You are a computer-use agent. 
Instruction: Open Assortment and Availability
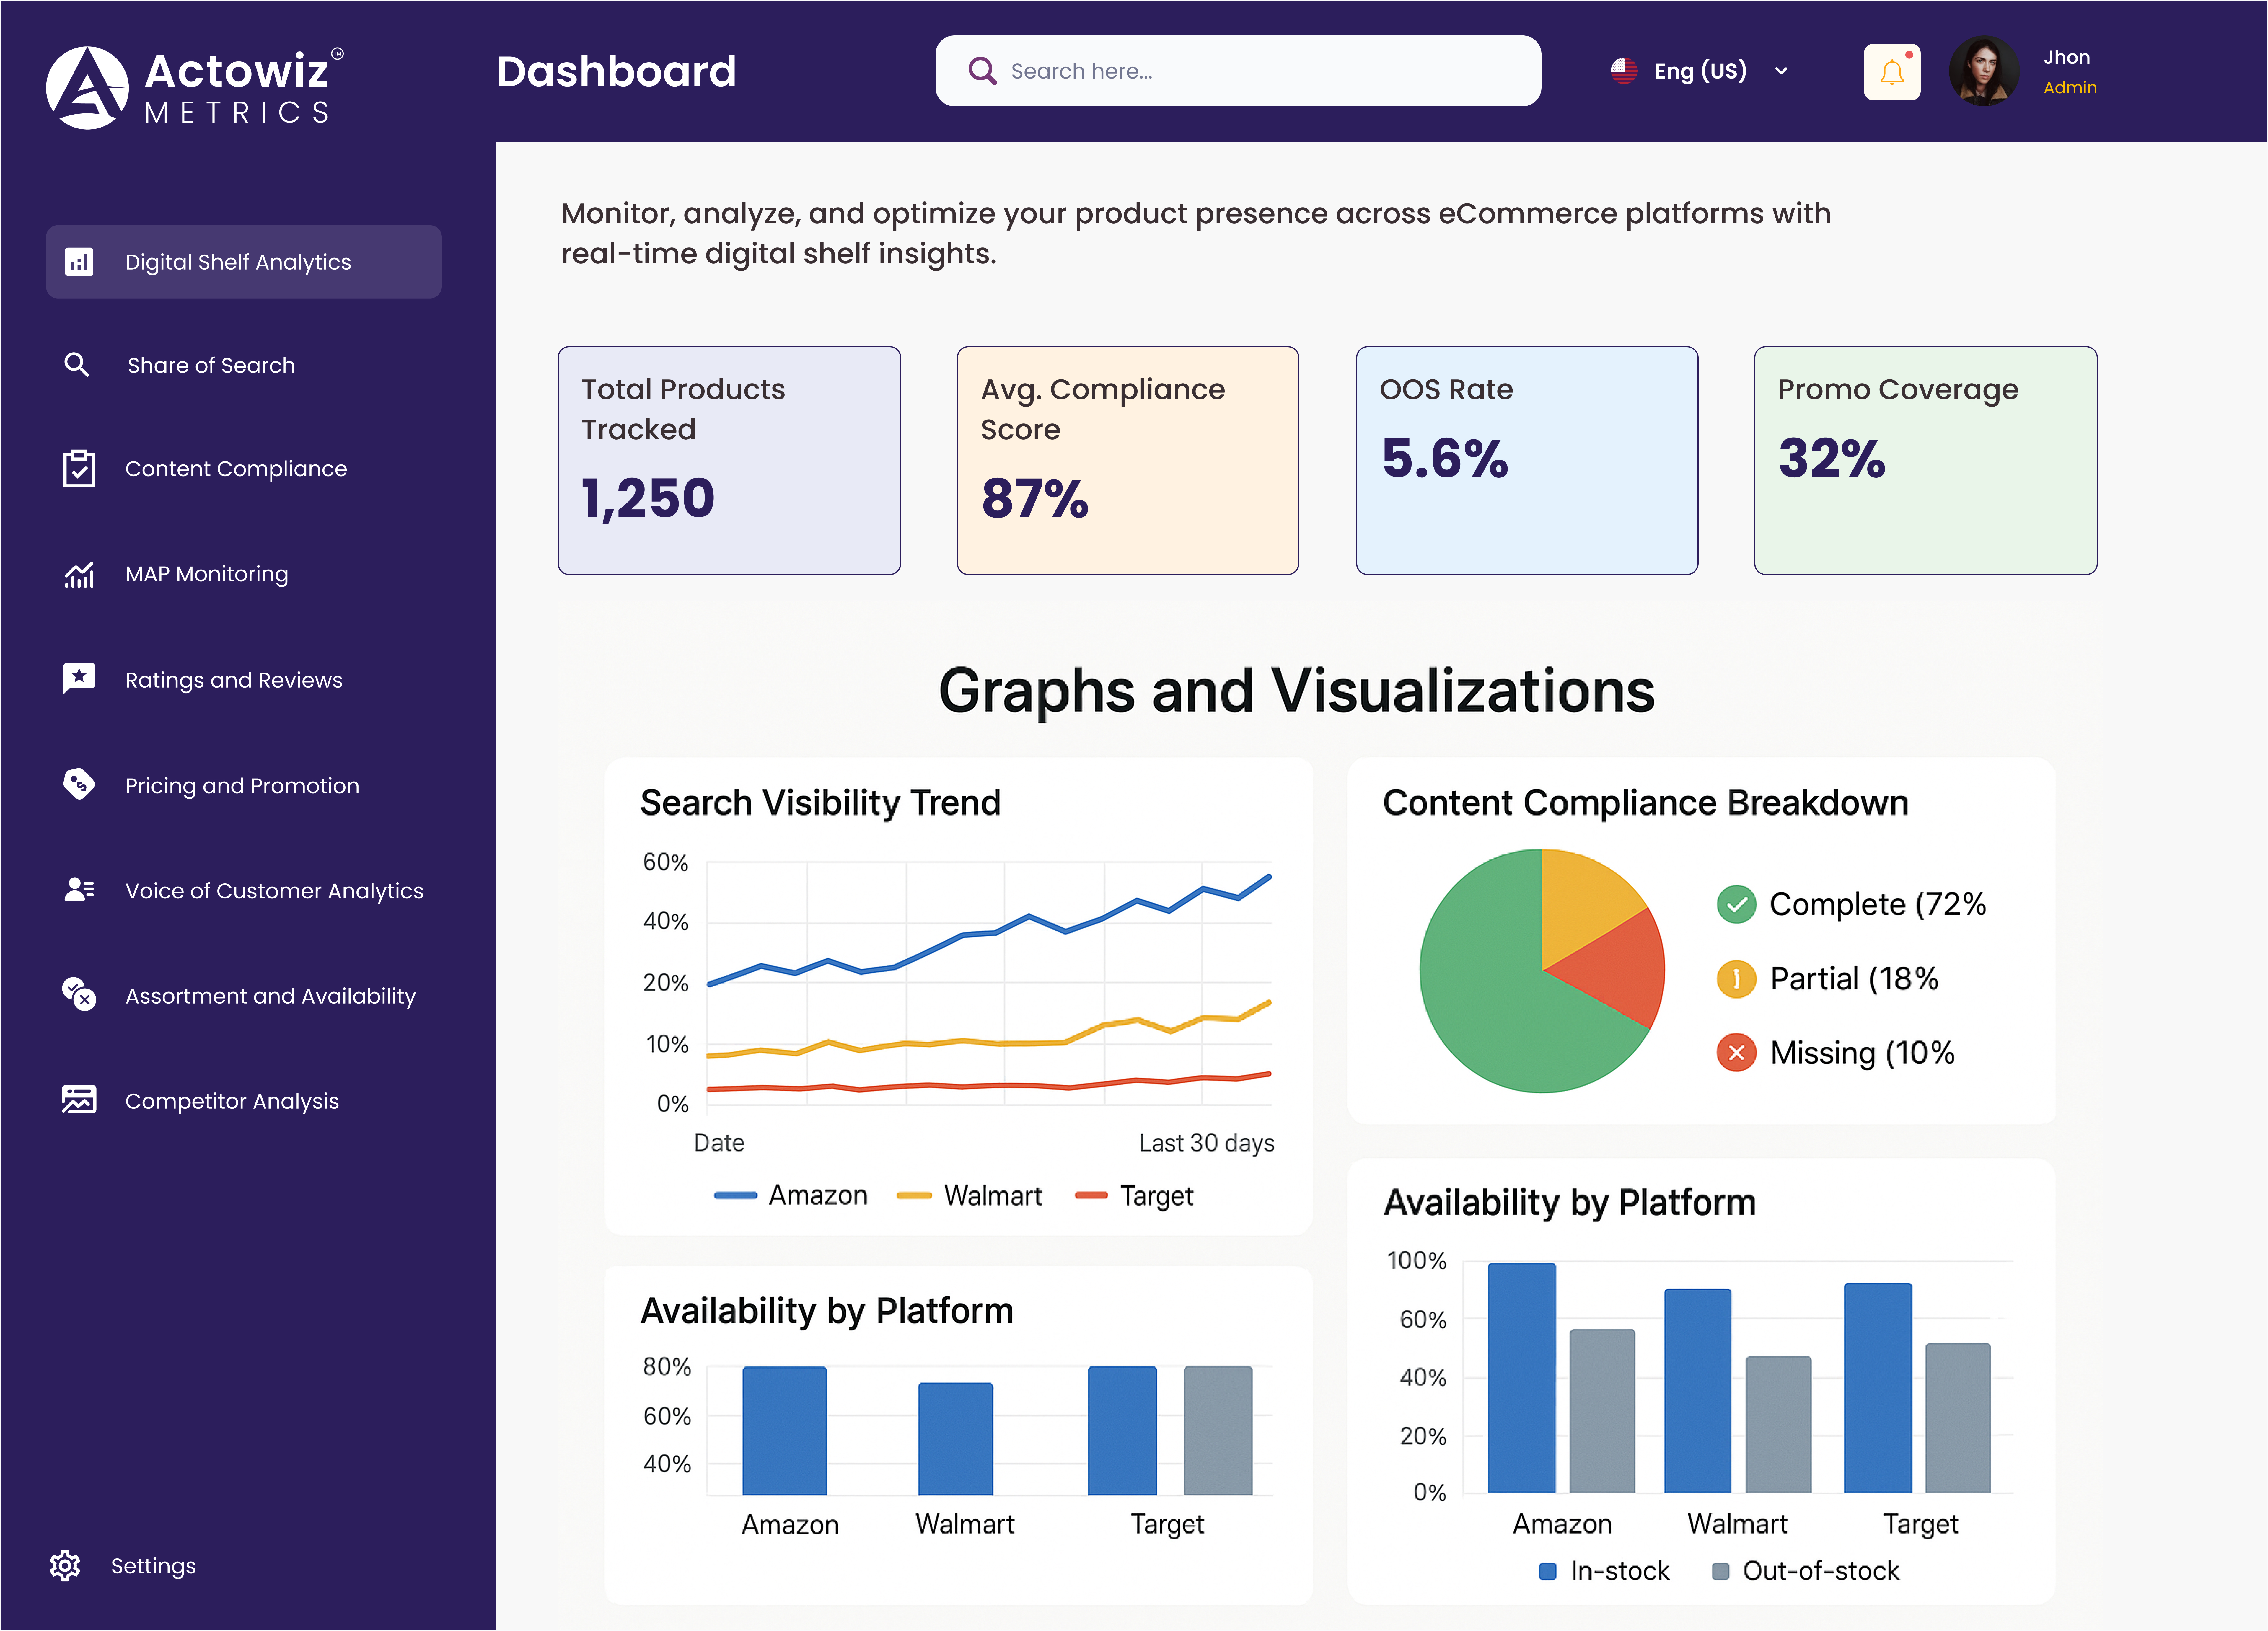tap(270, 996)
